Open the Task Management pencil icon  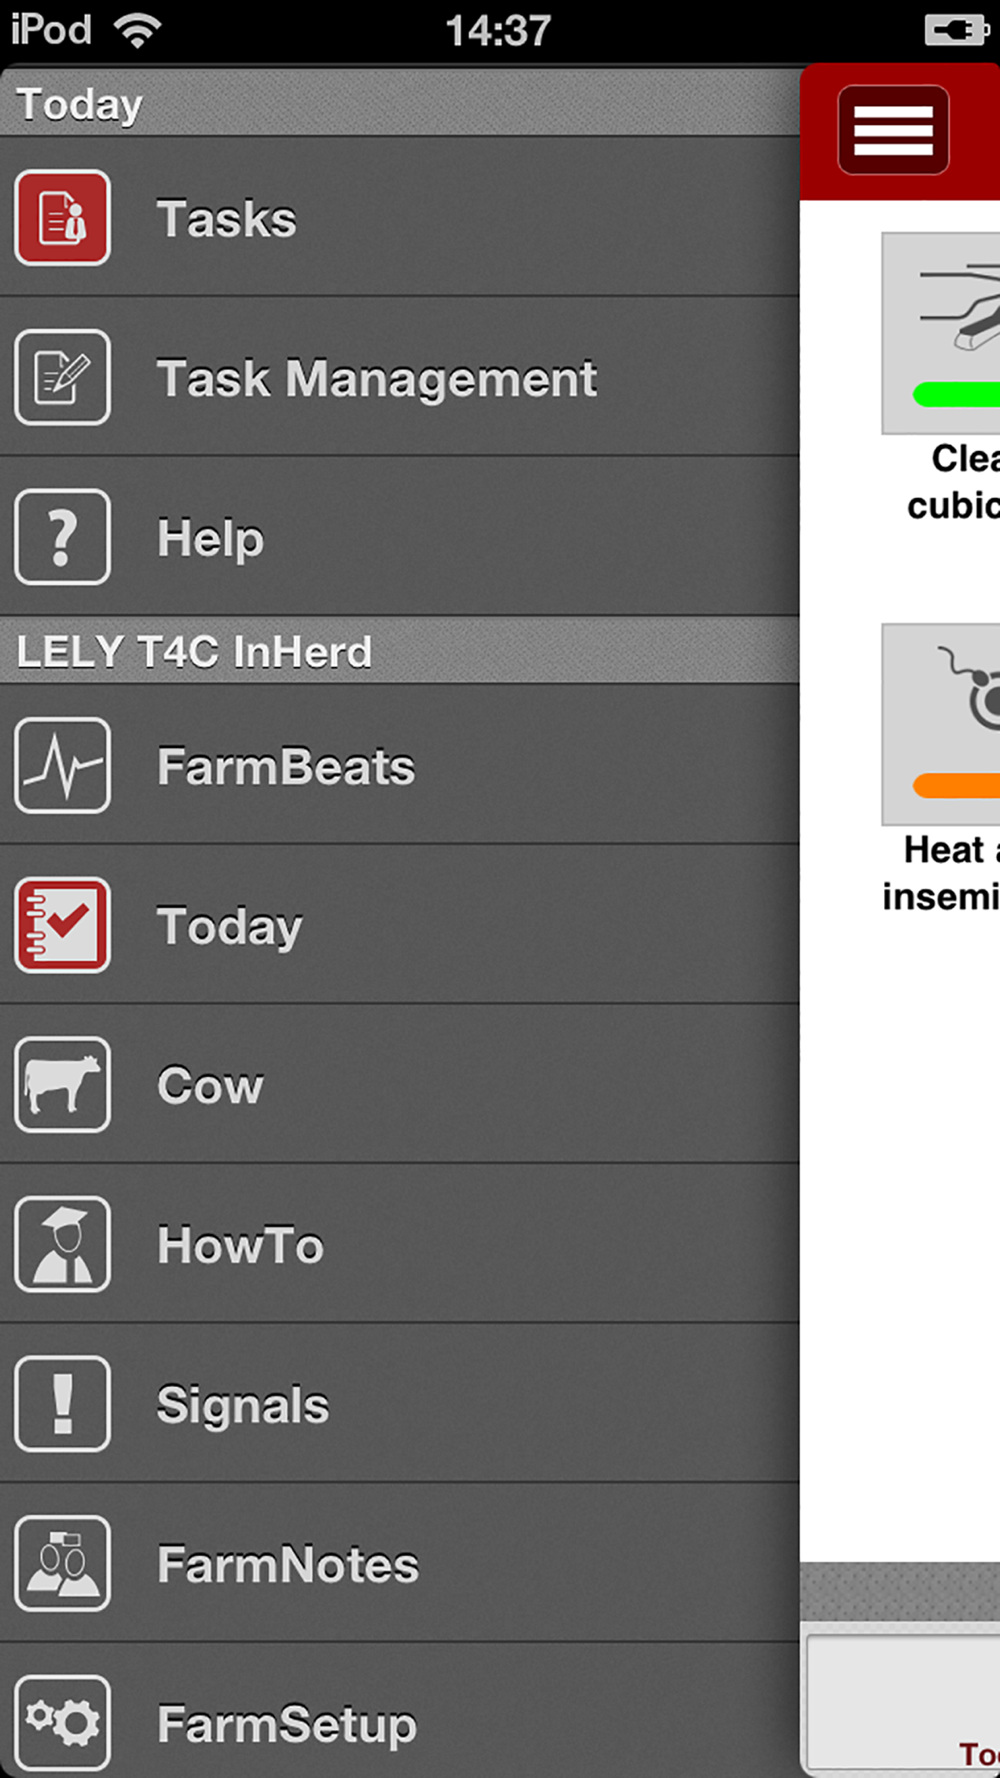click(62, 378)
